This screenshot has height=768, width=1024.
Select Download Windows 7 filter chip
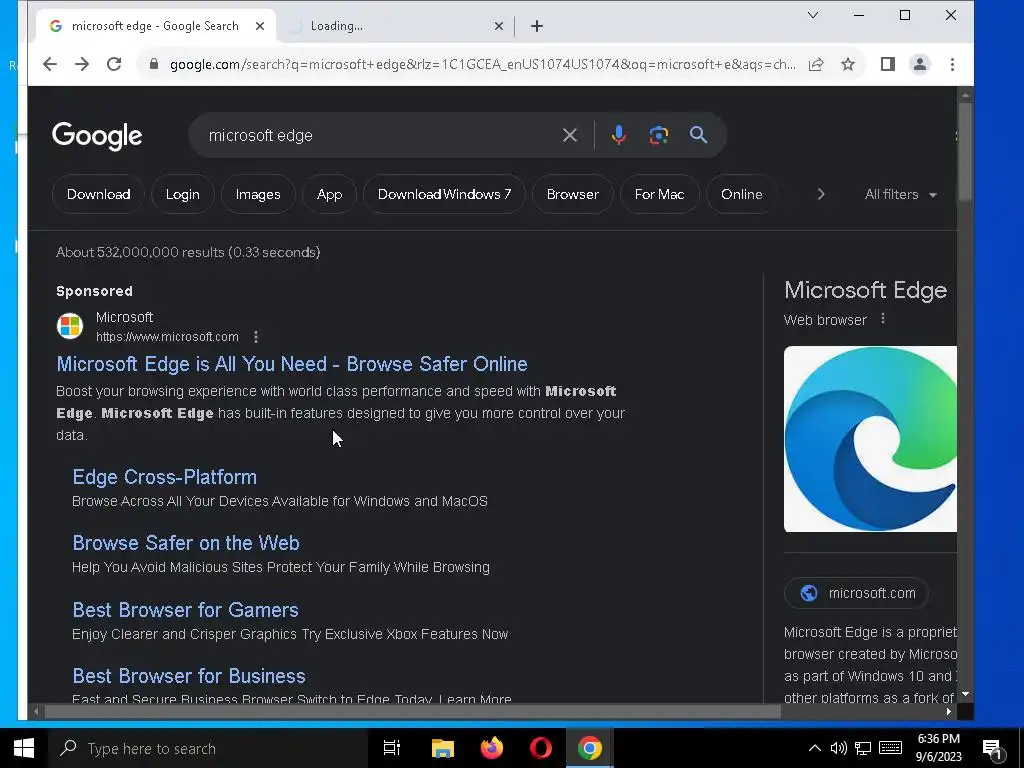coord(444,194)
